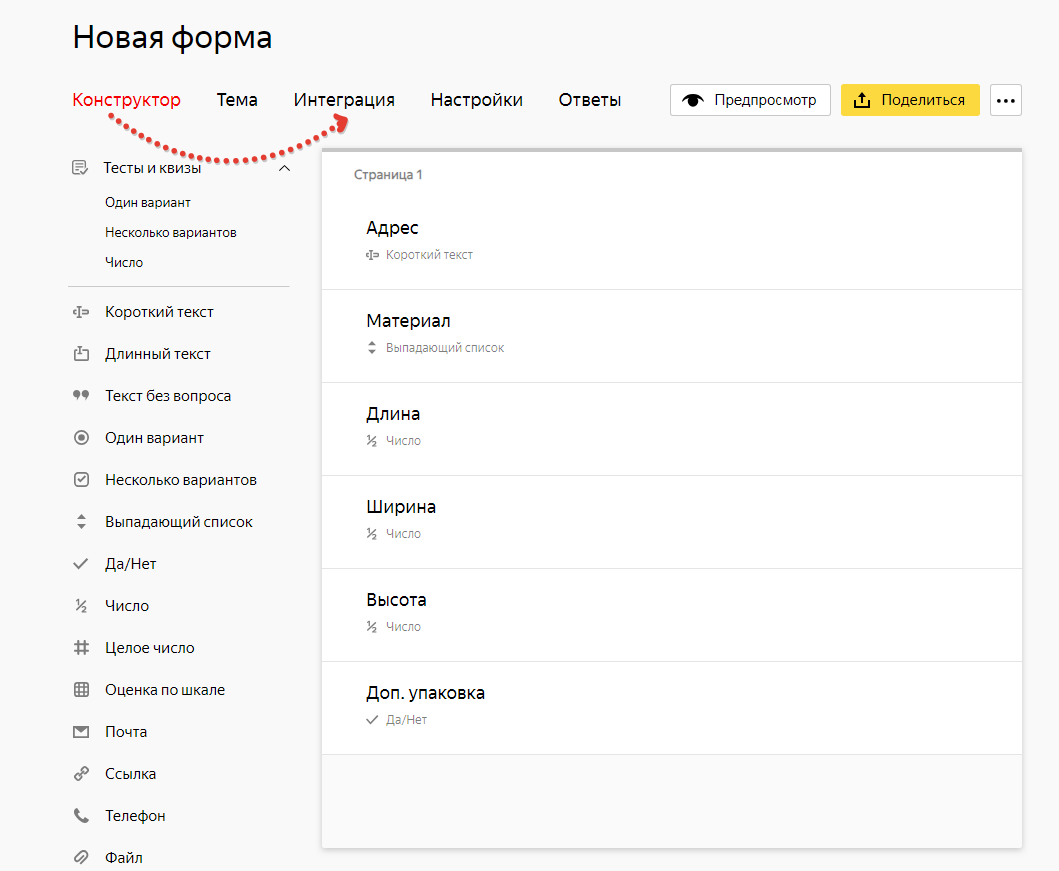The height and width of the screenshot is (871, 1059).
Task: Click the phone handset icon for Телефон
Action: pos(81,816)
